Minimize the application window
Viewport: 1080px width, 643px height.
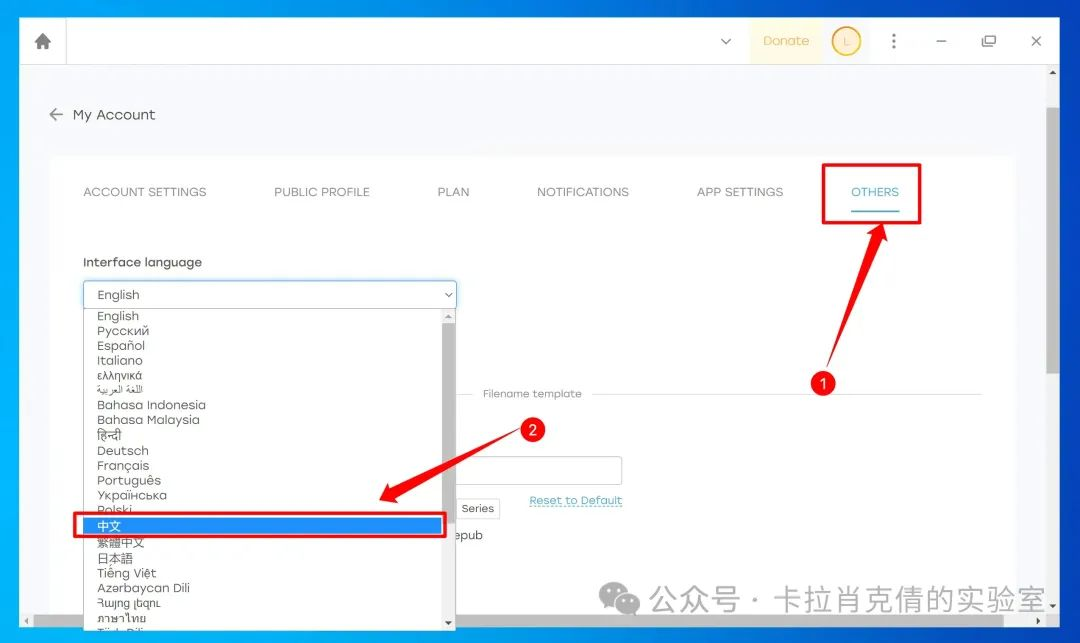[941, 41]
